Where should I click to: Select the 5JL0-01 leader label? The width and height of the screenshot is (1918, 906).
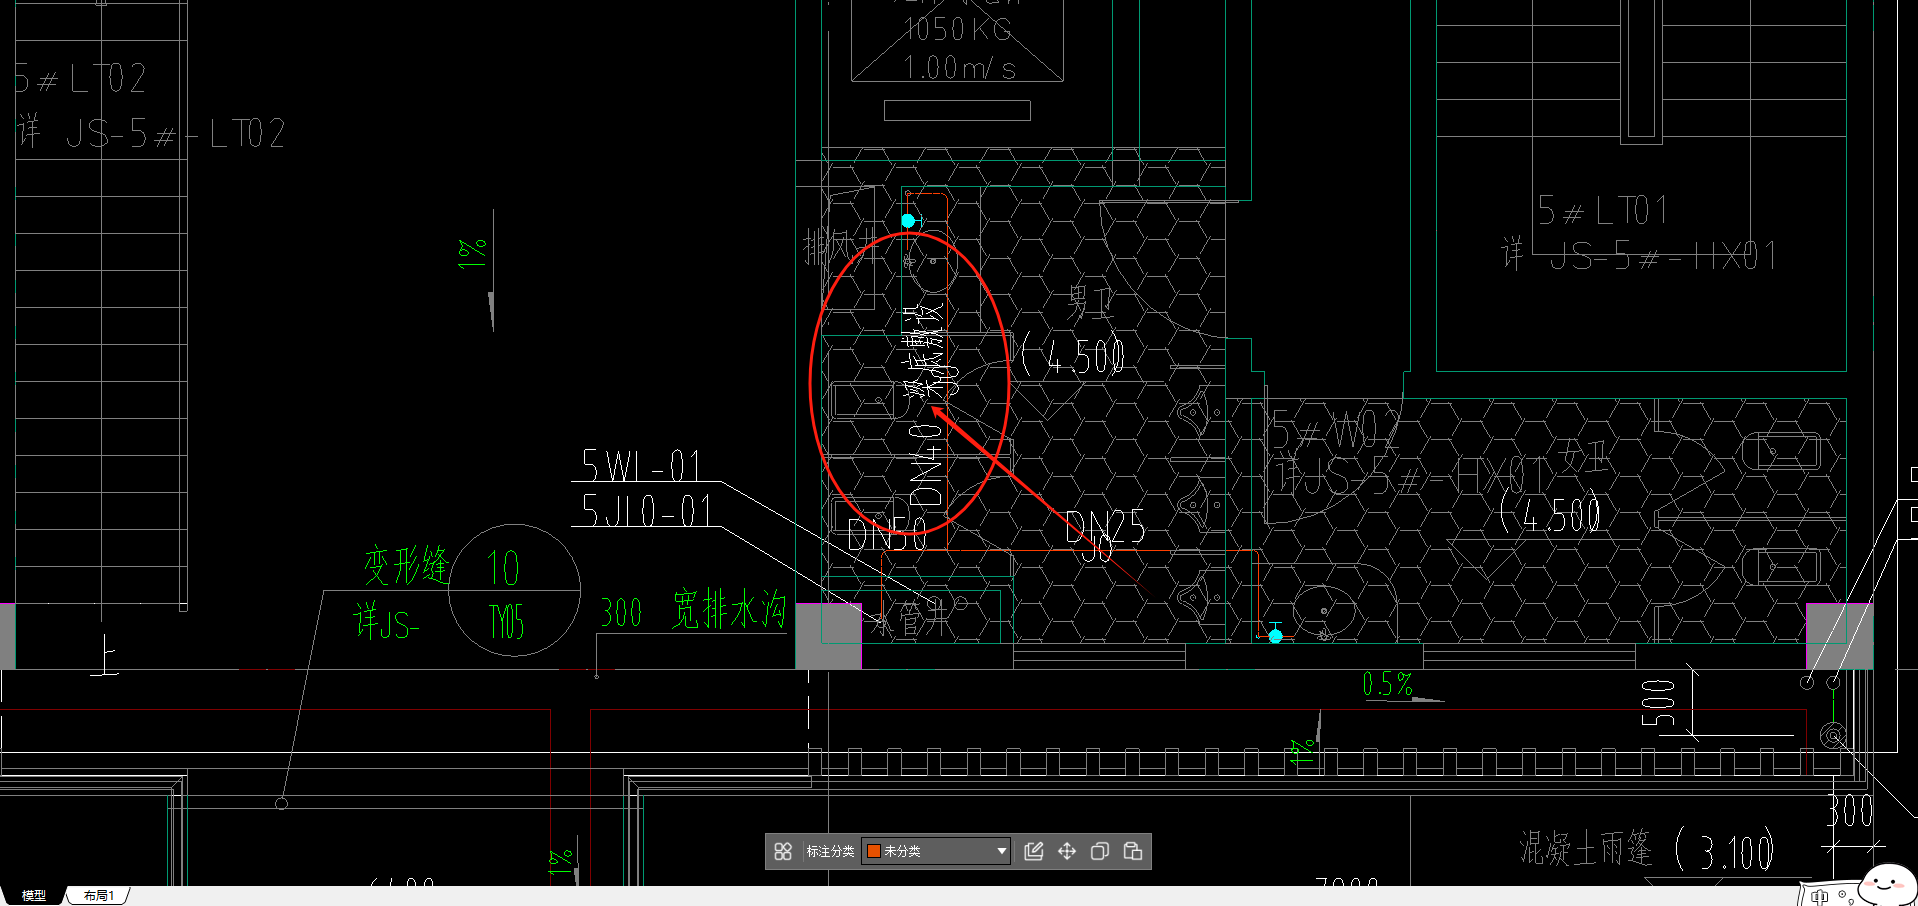coord(646,510)
